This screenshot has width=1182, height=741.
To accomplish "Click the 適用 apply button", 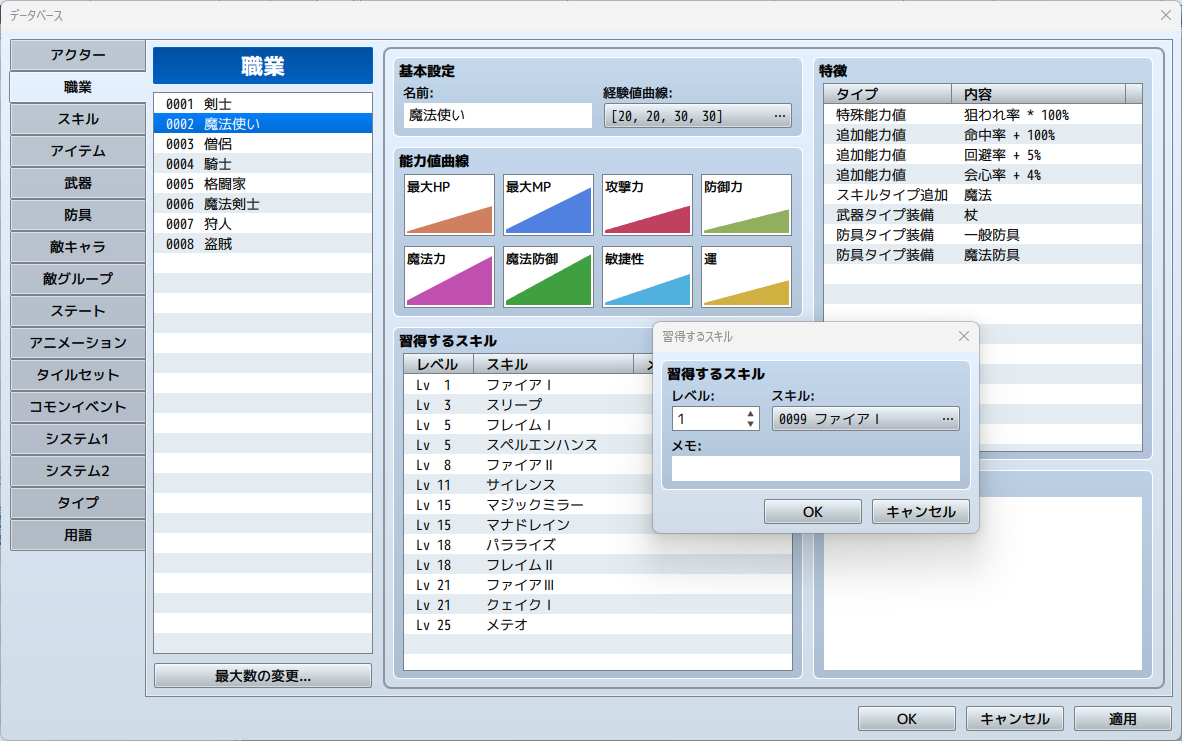I will (x=1122, y=719).
